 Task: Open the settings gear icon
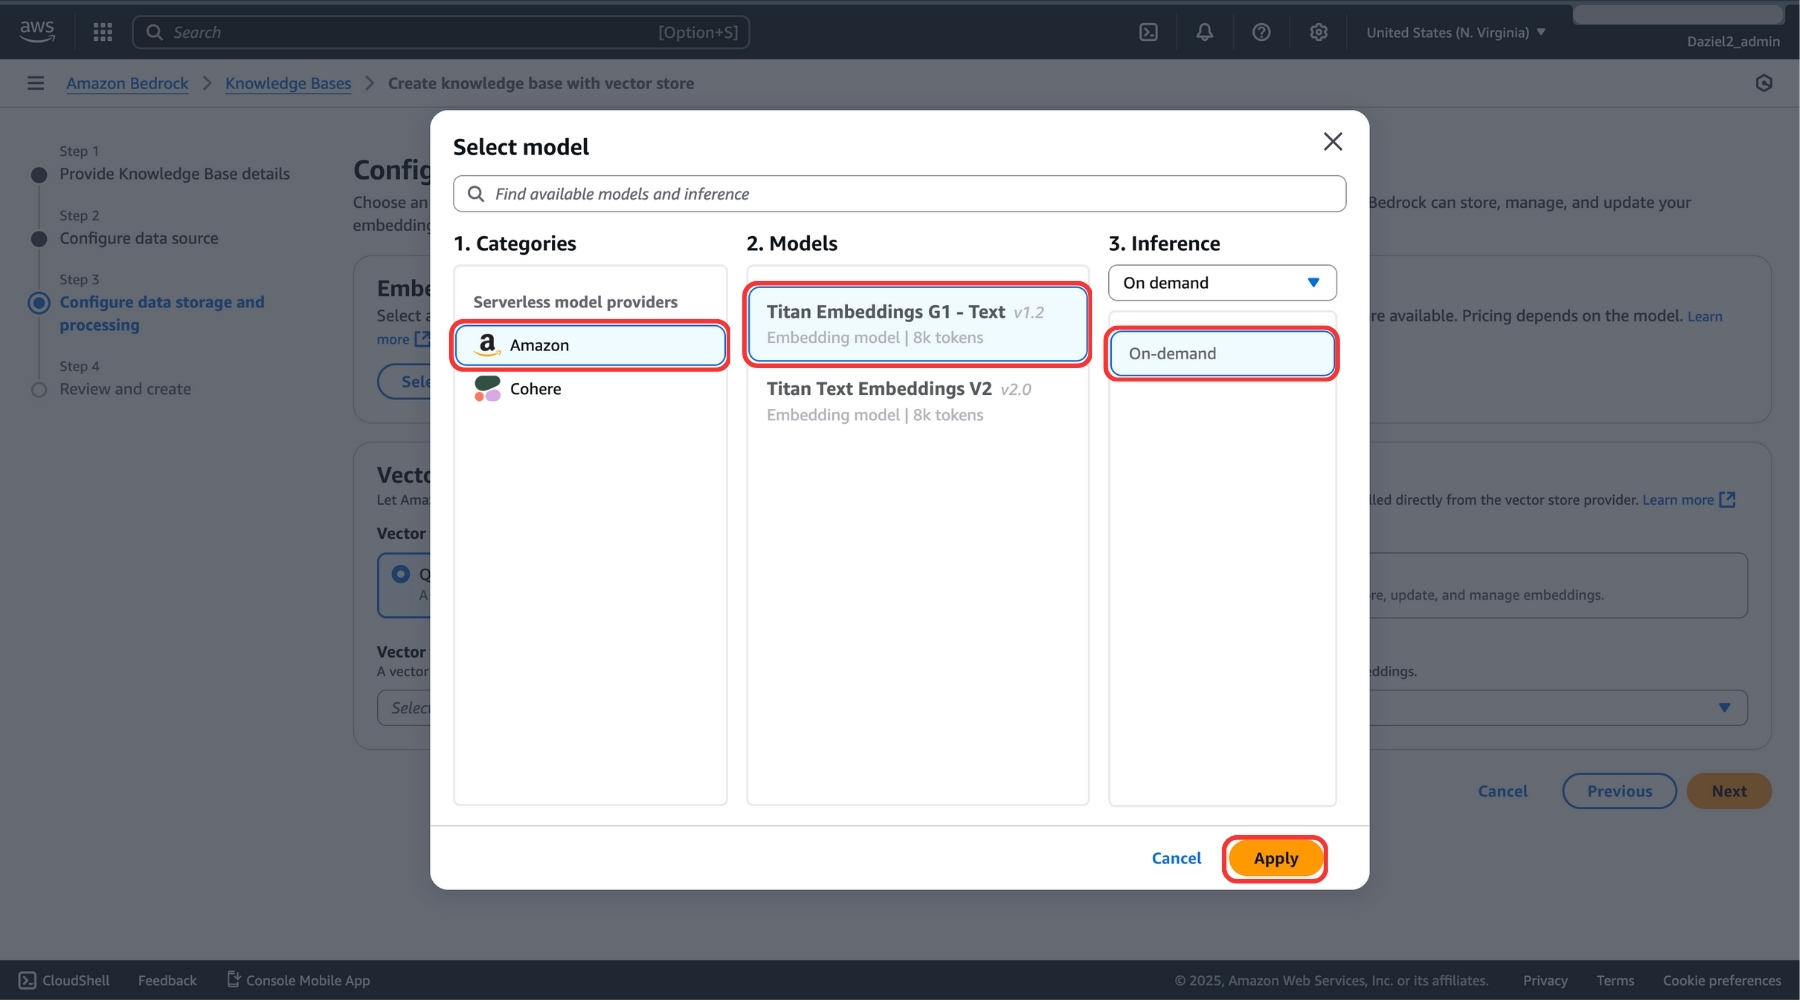point(1318,31)
